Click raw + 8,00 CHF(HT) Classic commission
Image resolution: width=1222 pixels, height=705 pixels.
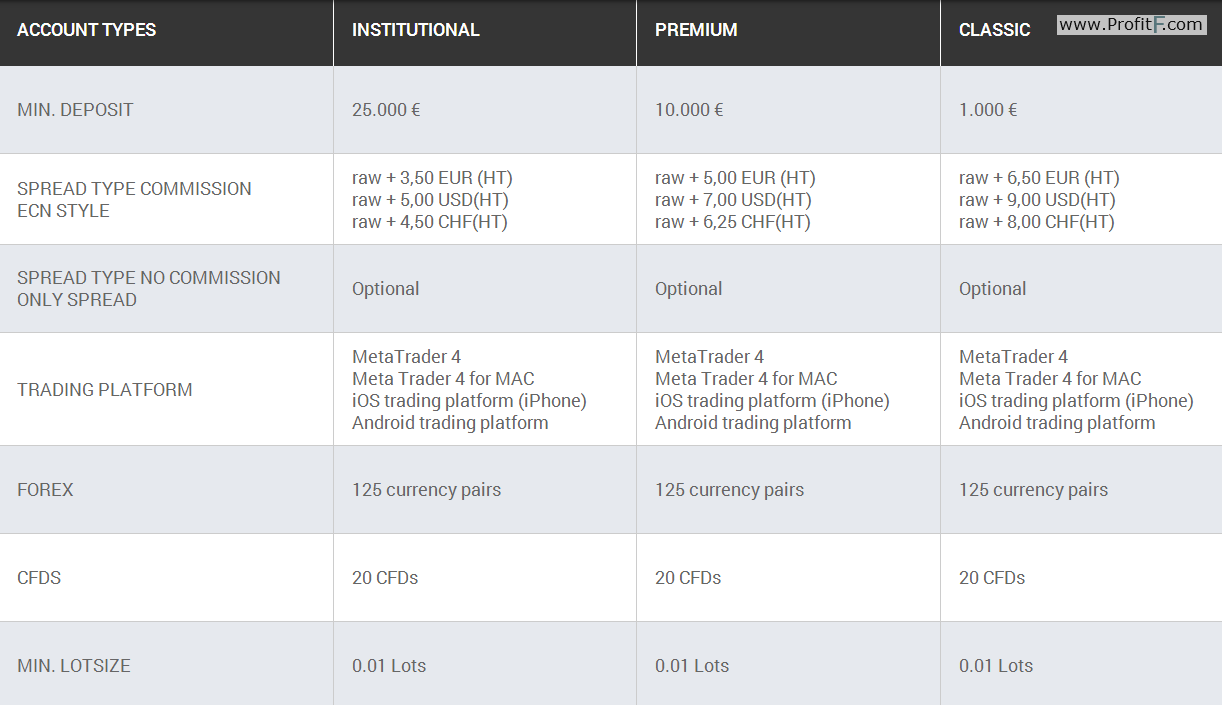pyautogui.click(x=1037, y=222)
